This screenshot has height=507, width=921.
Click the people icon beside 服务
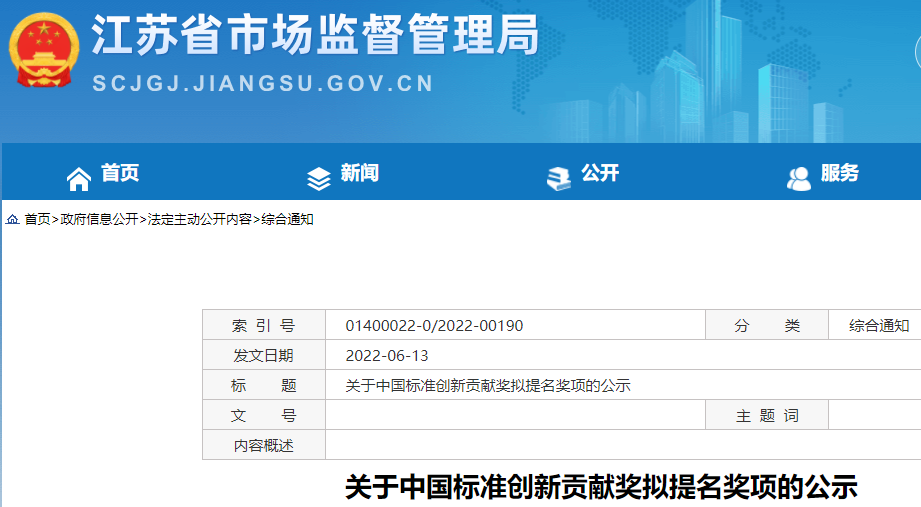[x=799, y=178]
